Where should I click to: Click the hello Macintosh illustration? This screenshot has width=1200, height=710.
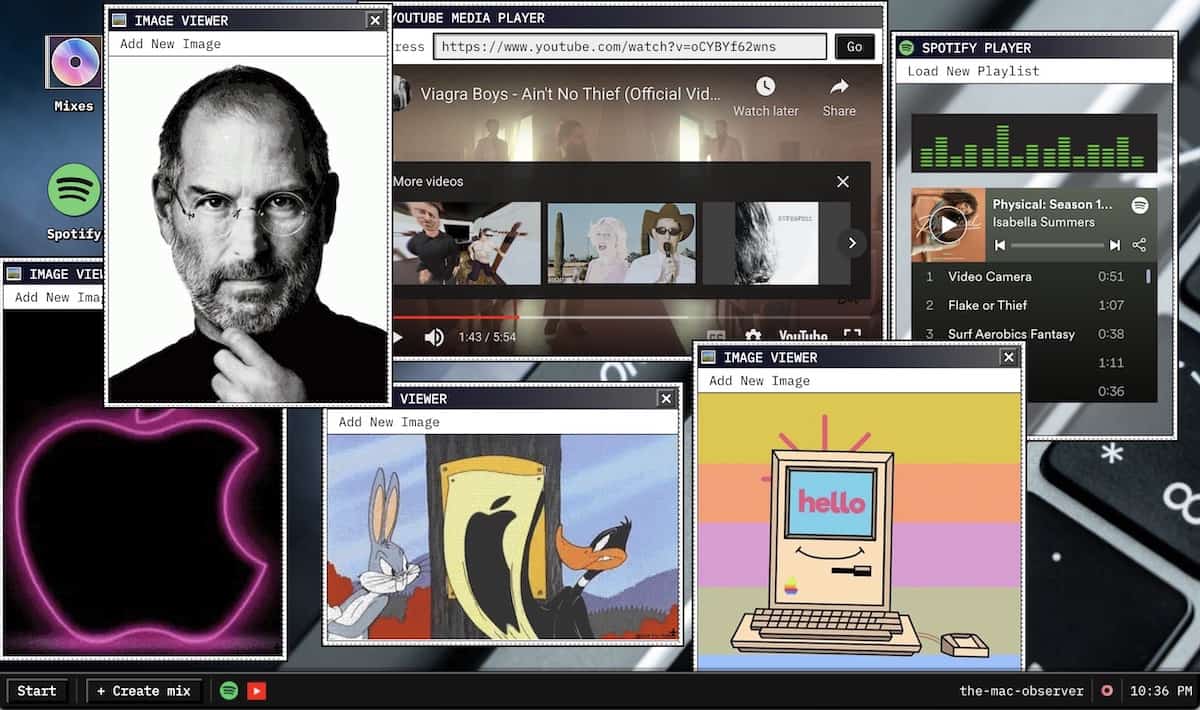pos(860,530)
